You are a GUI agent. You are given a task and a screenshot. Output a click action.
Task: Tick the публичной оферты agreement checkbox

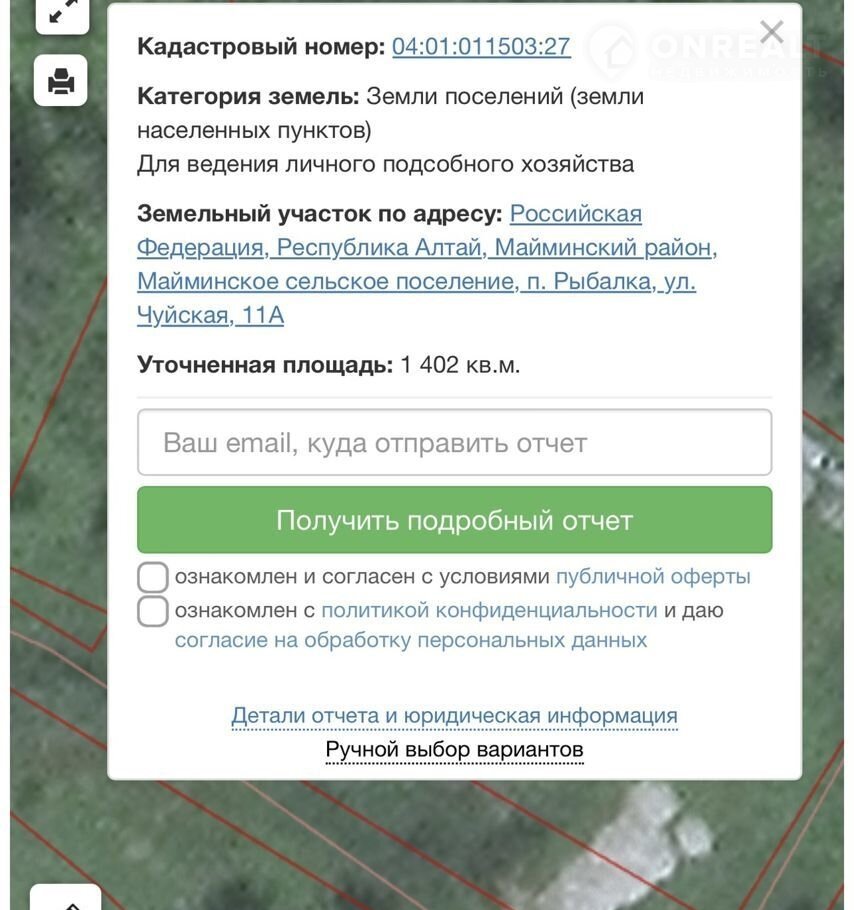153,578
